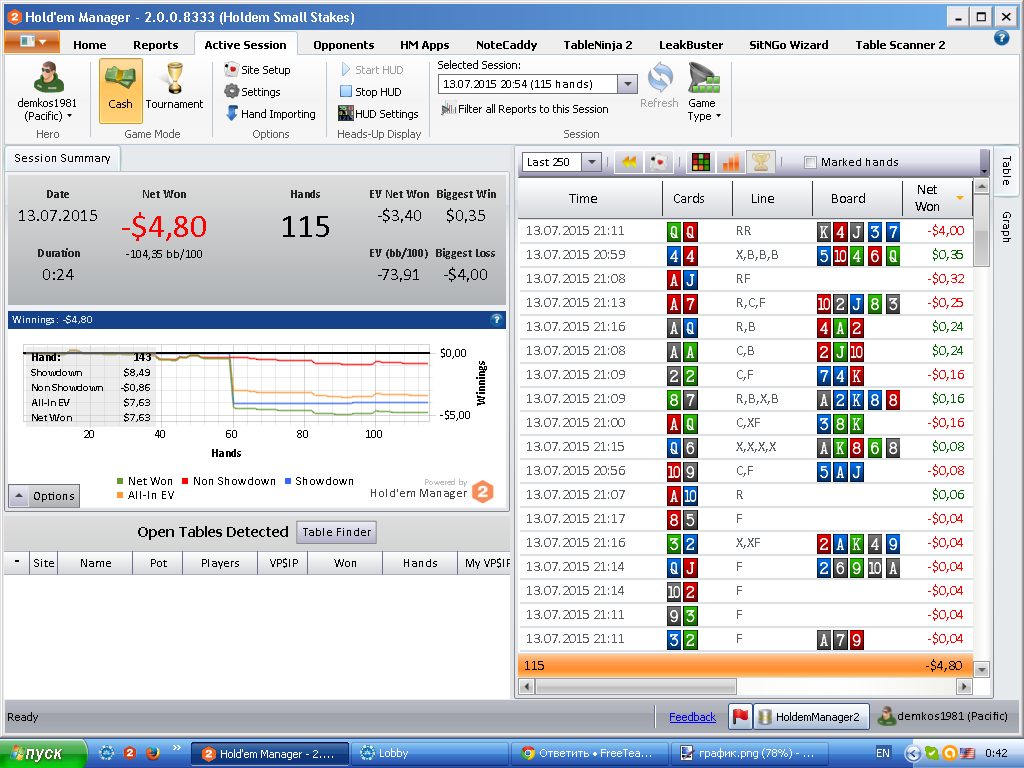Switch to the Chrome taskbar window
This screenshot has height=768, width=1024.
(590, 754)
